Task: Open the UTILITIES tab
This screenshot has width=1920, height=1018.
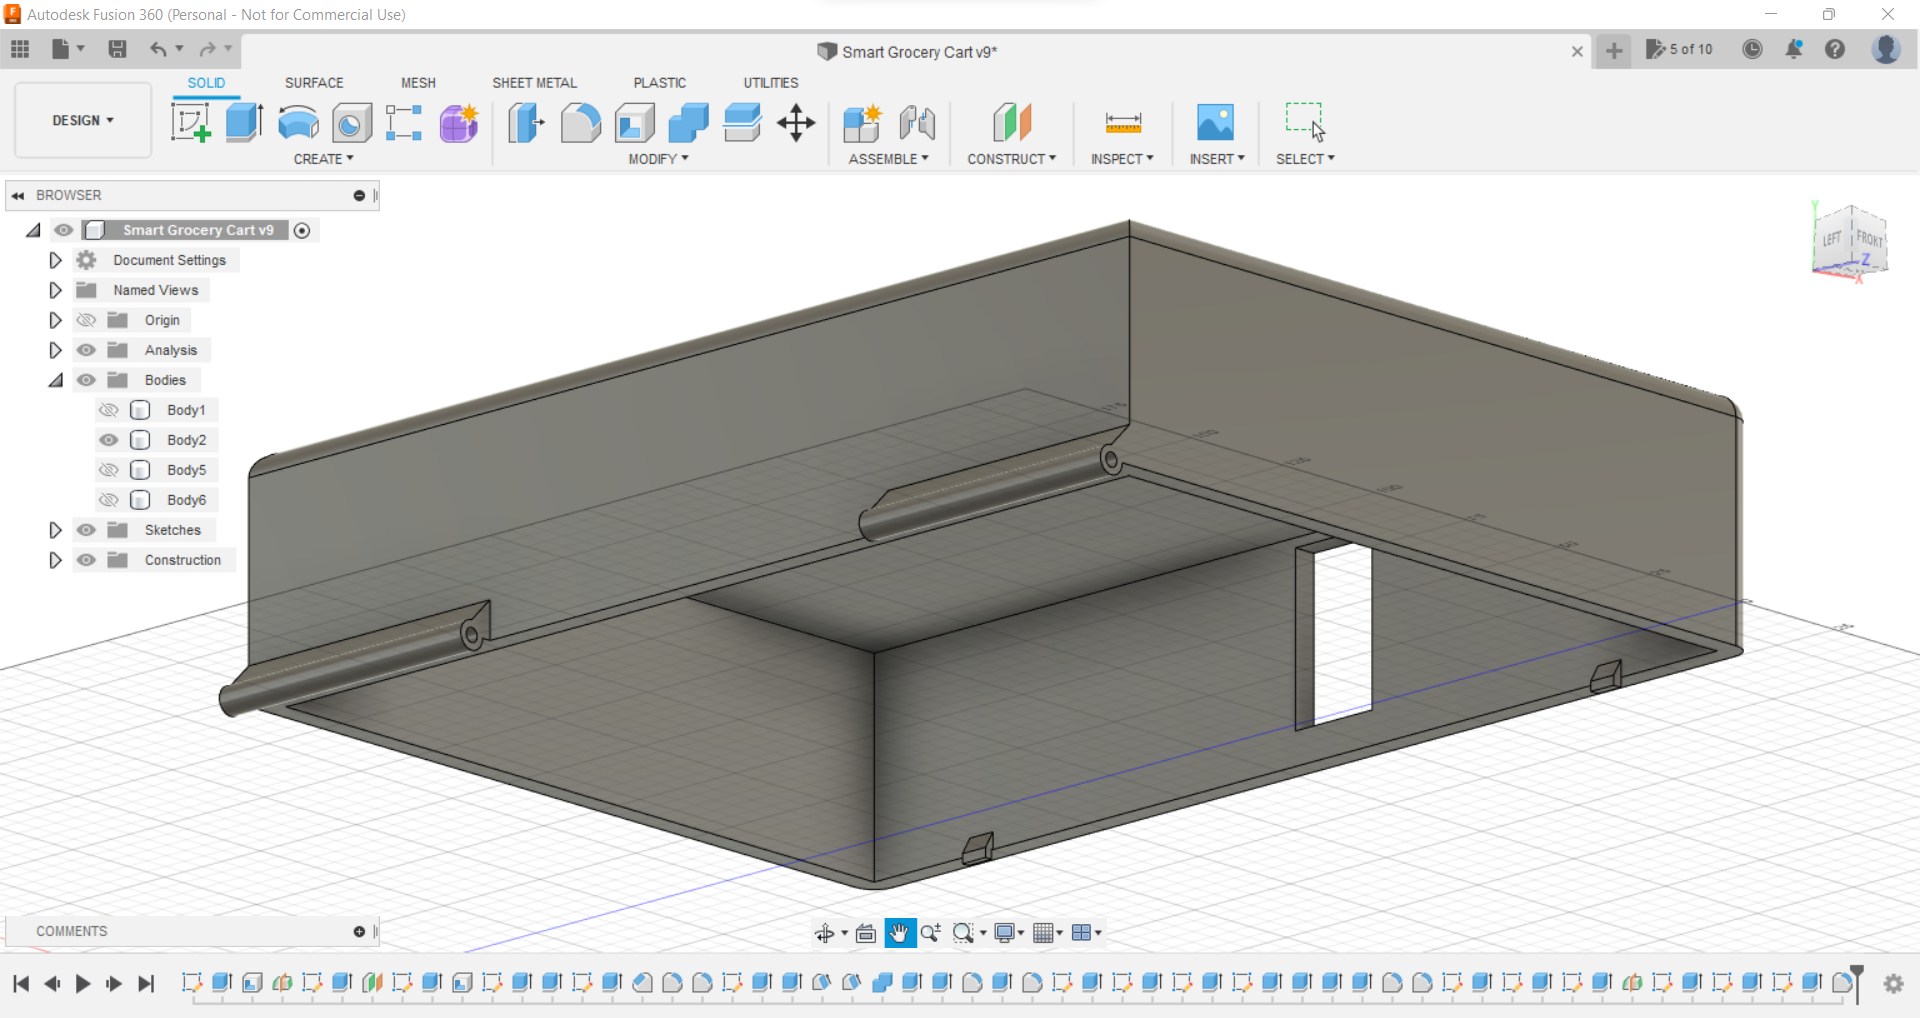Action: (x=770, y=83)
